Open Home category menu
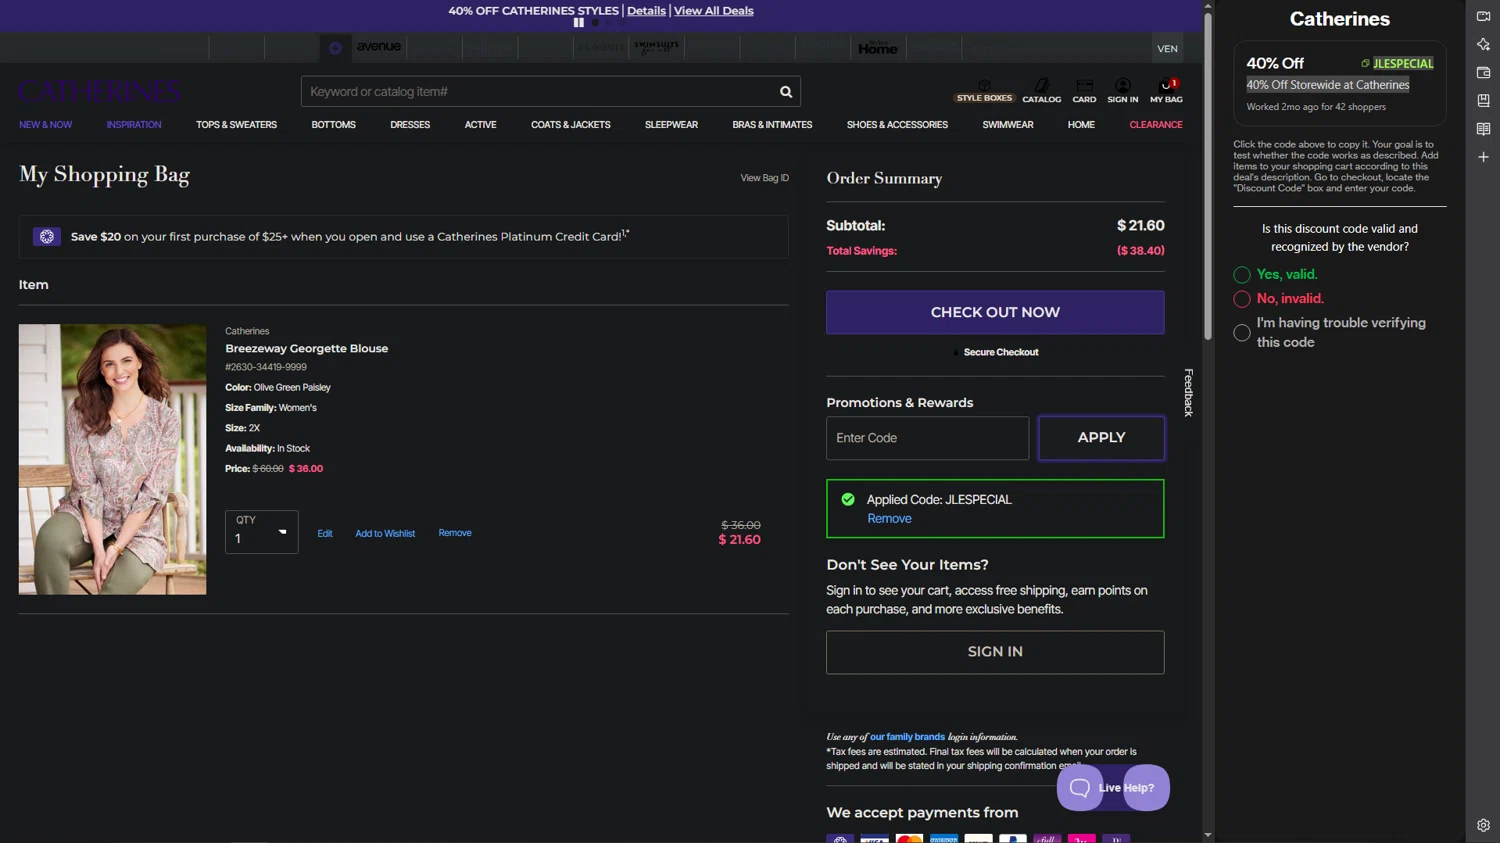This screenshot has height=843, width=1500. point(1081,125)
